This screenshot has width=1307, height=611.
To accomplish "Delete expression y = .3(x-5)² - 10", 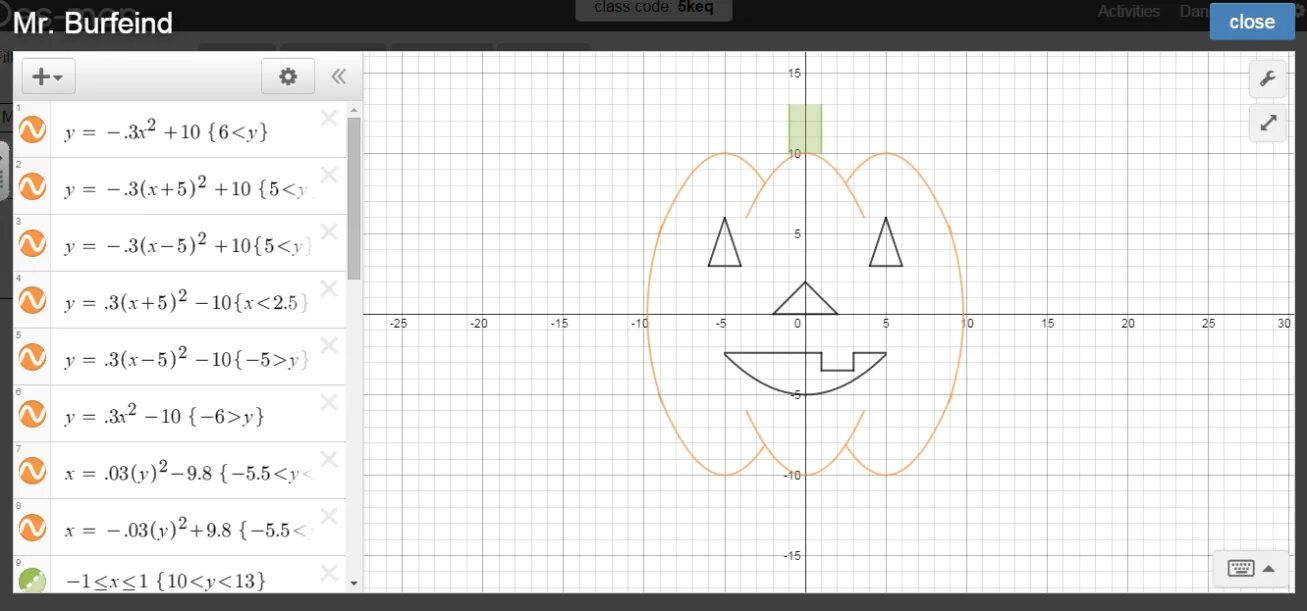I will pos(329,346).
